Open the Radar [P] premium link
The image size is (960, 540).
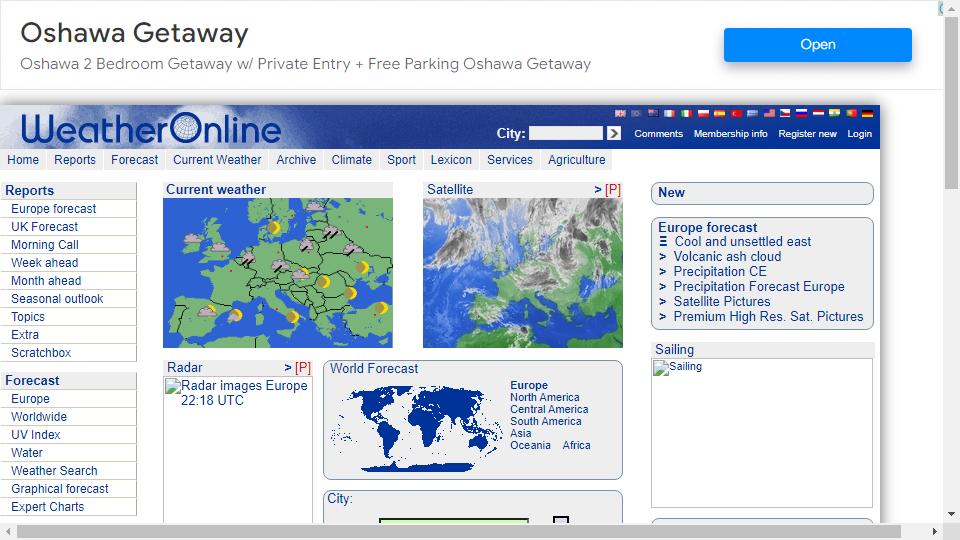[x=302, y=368]
